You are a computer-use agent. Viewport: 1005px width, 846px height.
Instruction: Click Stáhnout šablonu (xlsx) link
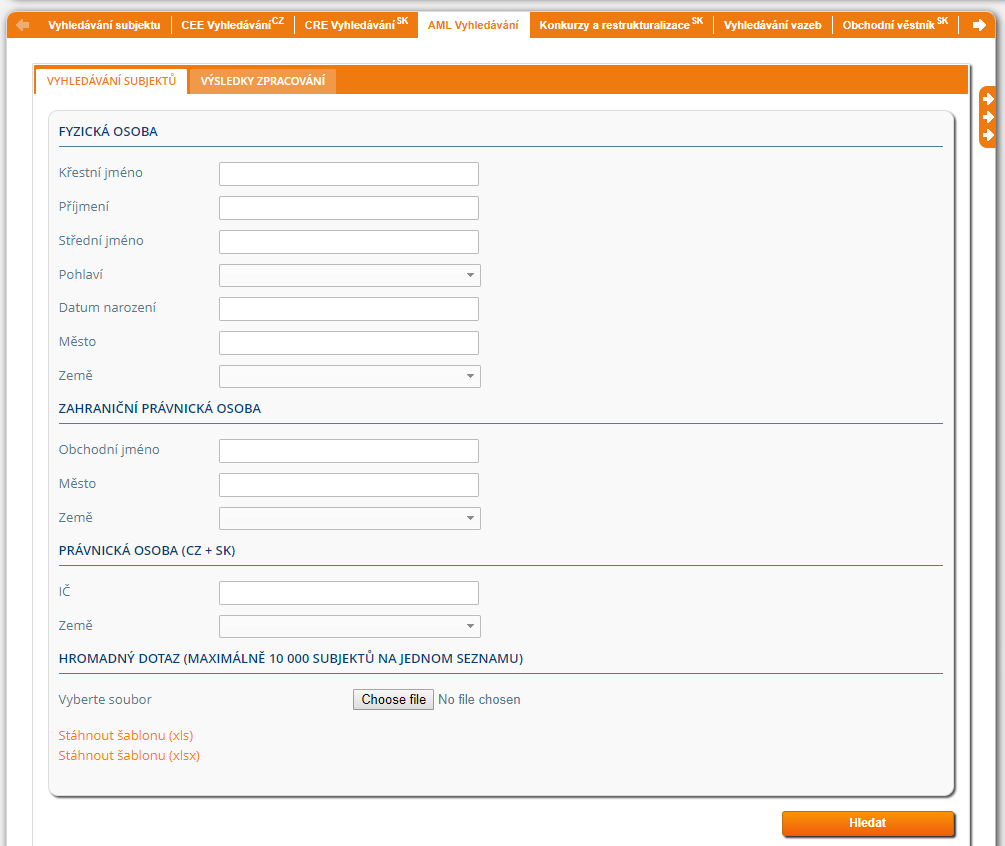pyautogui.click(x=129, y=756)
